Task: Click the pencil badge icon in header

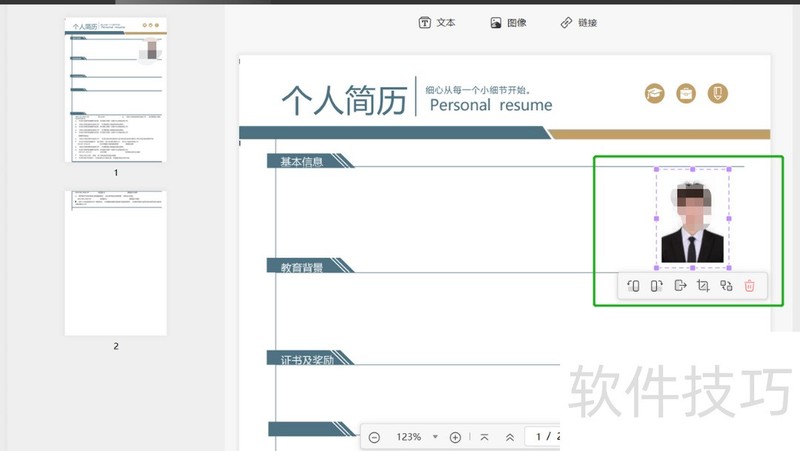Action: click(x=718, y=93)
